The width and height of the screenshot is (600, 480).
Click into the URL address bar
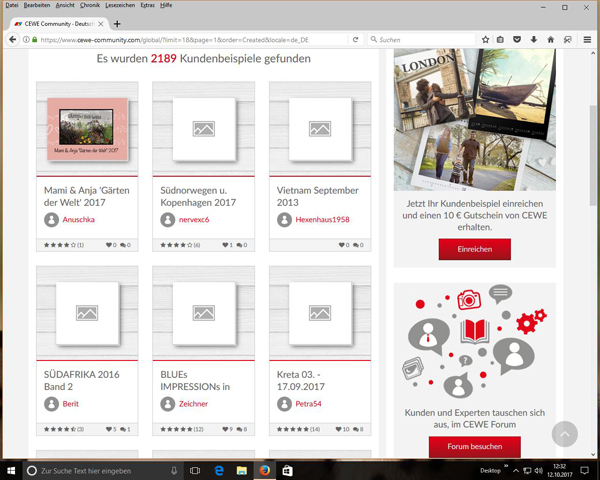[x=191, y=39]
